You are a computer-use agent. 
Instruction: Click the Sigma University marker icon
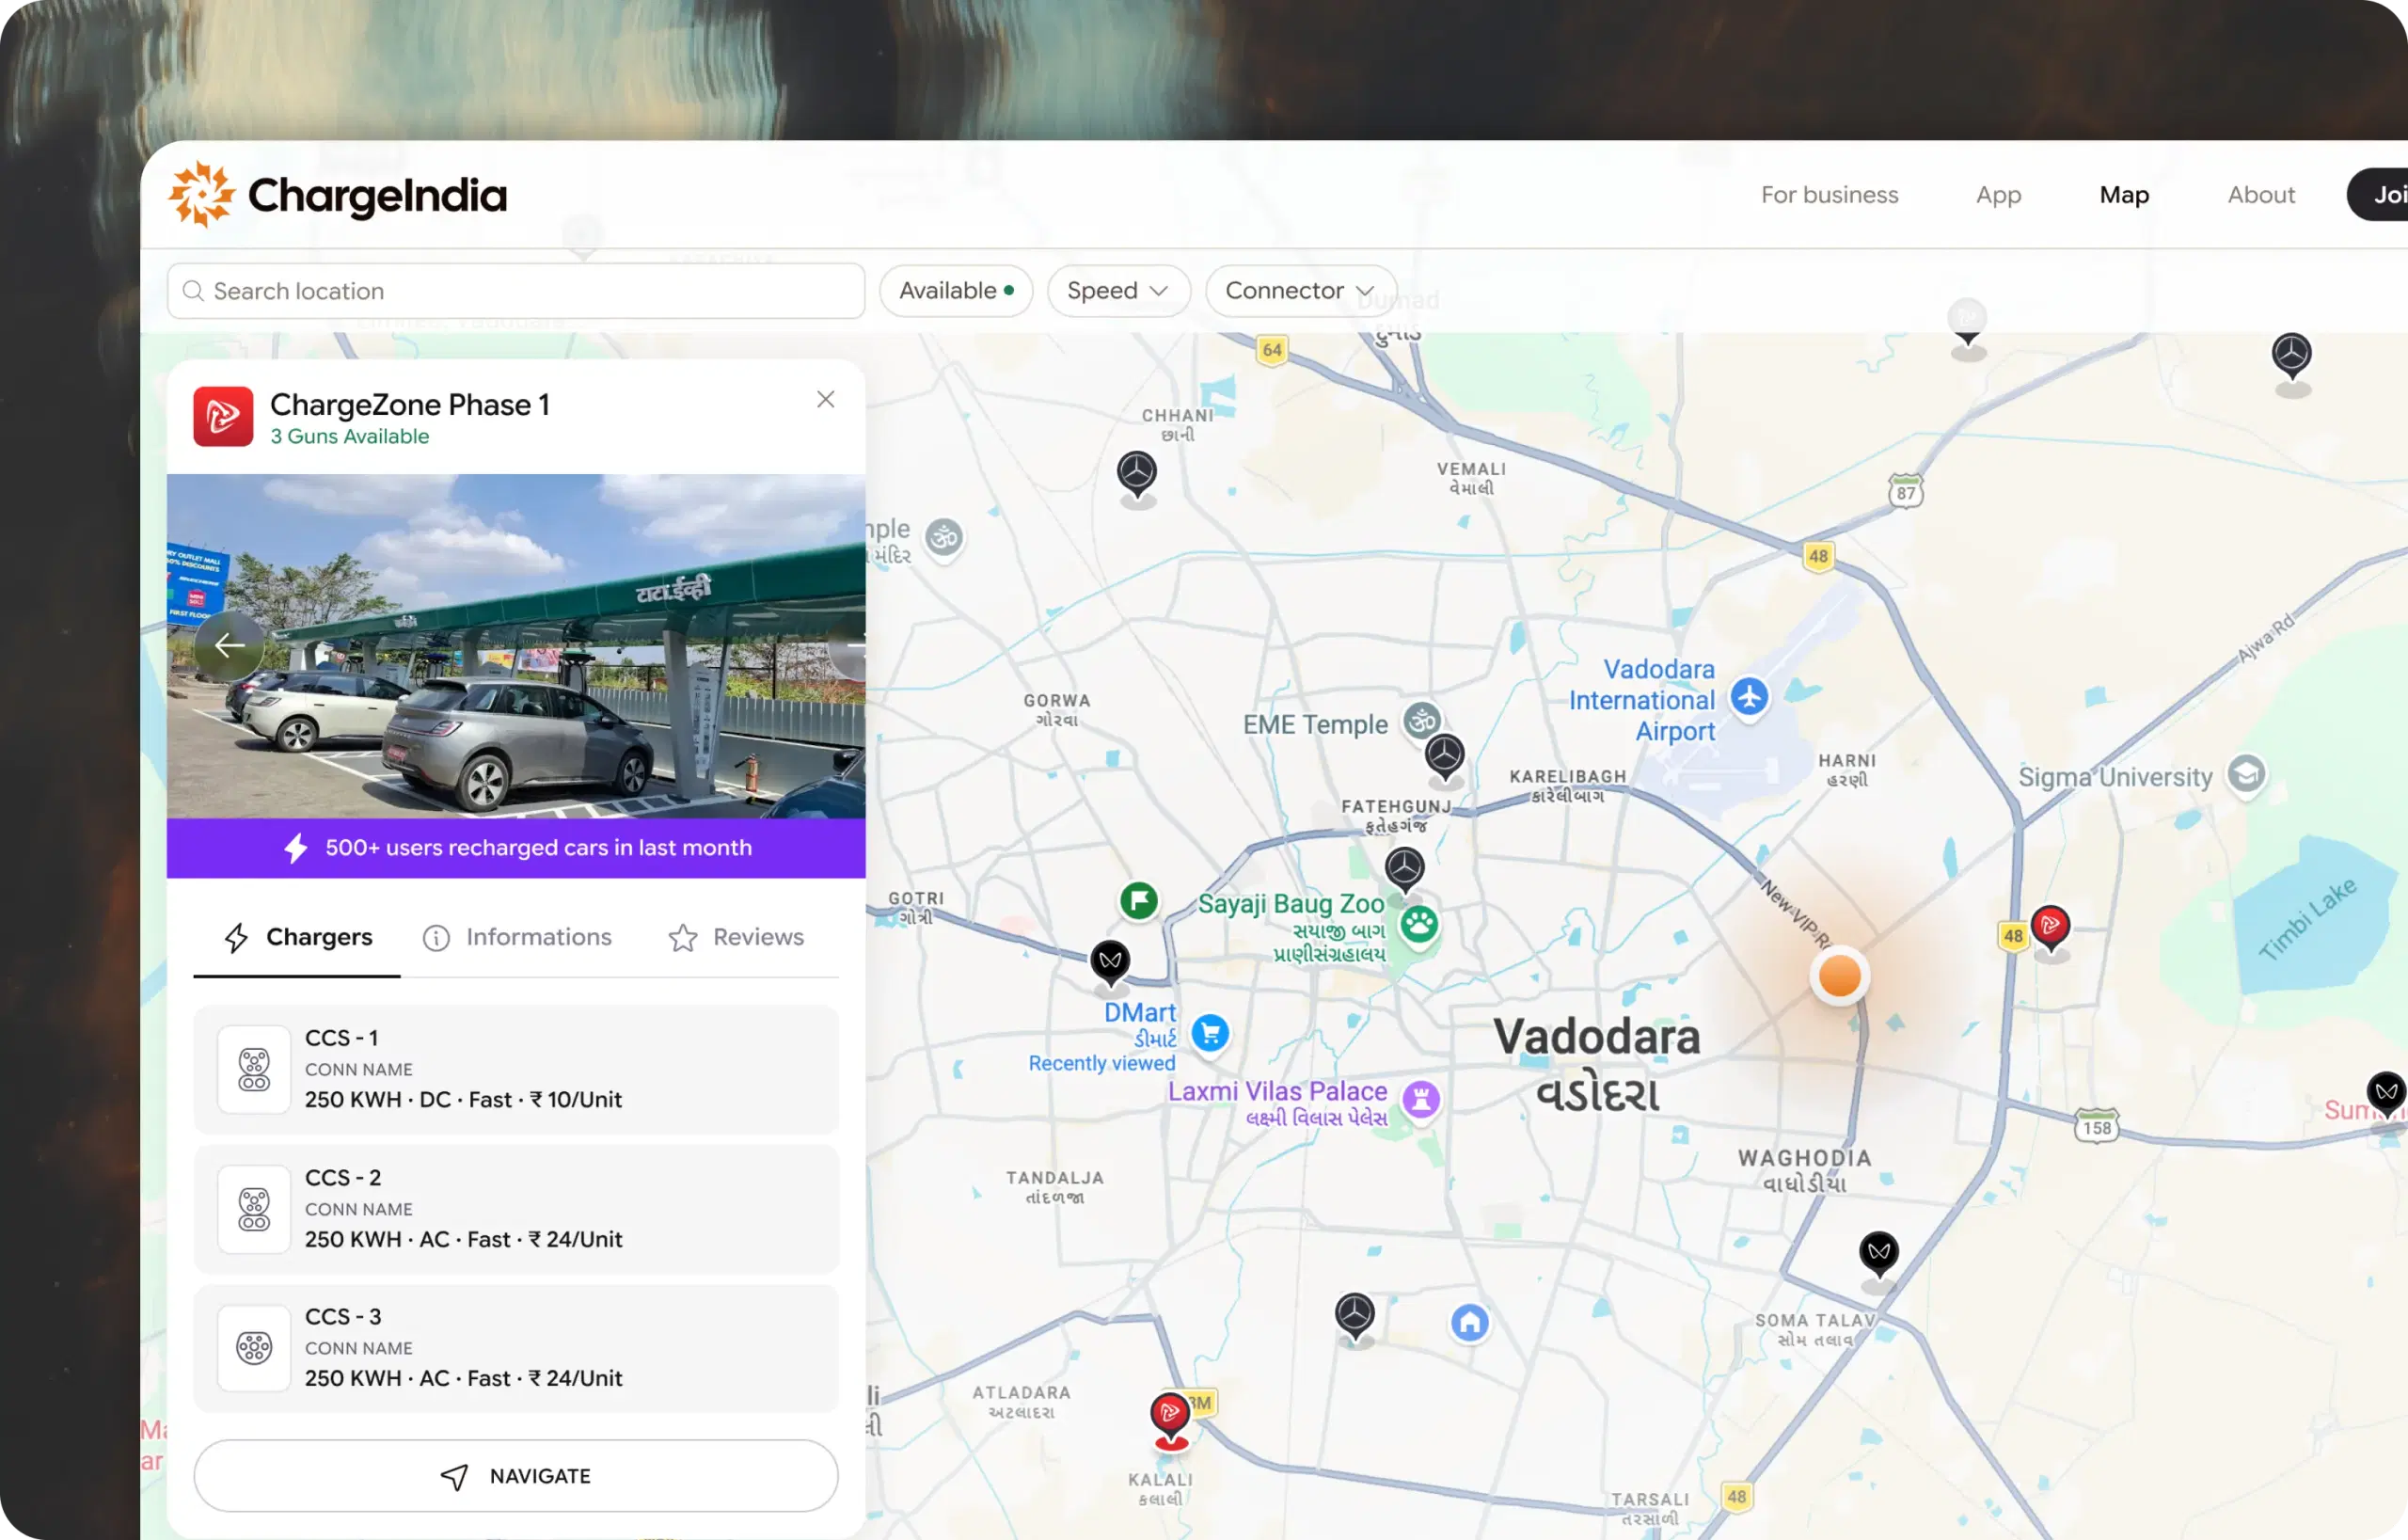(2246, 775)
